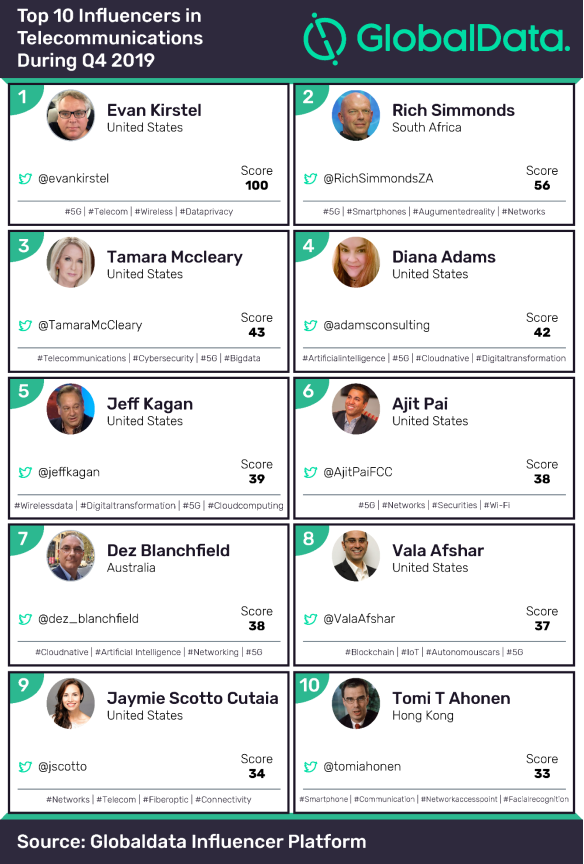Click the #Cybersecurity hashtag under Tamara Mccleary
Image resolution: width=584 pixels, height=864 pixels.
point(163,358)
